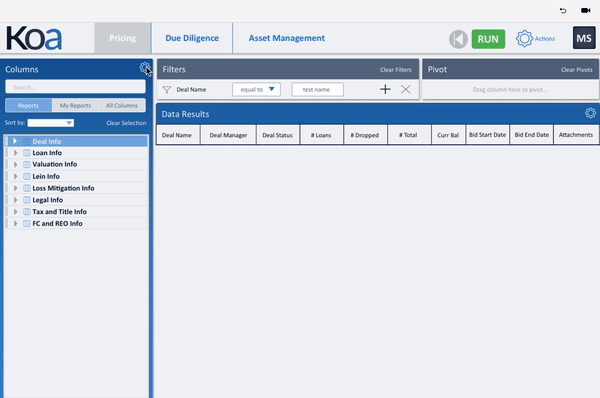Click the Loss Mitigation Info table icon

click(27, 188)
